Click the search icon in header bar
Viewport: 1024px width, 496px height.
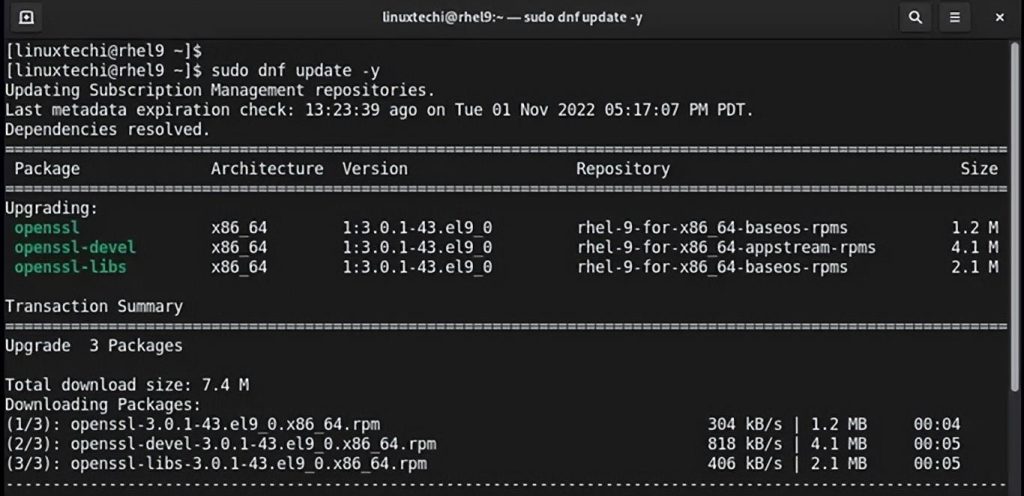tap(915, 18)
